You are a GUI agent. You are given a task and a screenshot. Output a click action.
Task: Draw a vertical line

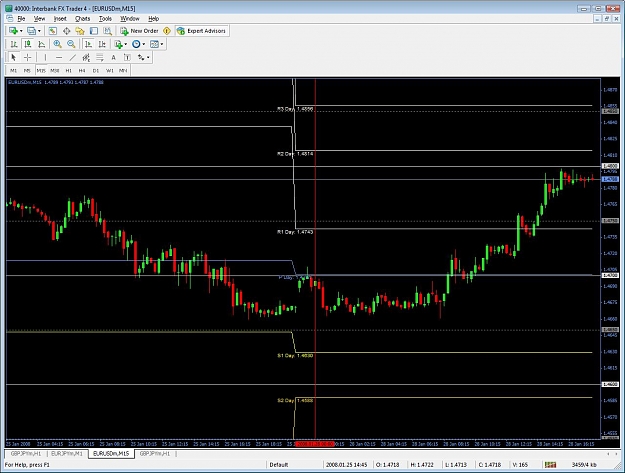45,57
